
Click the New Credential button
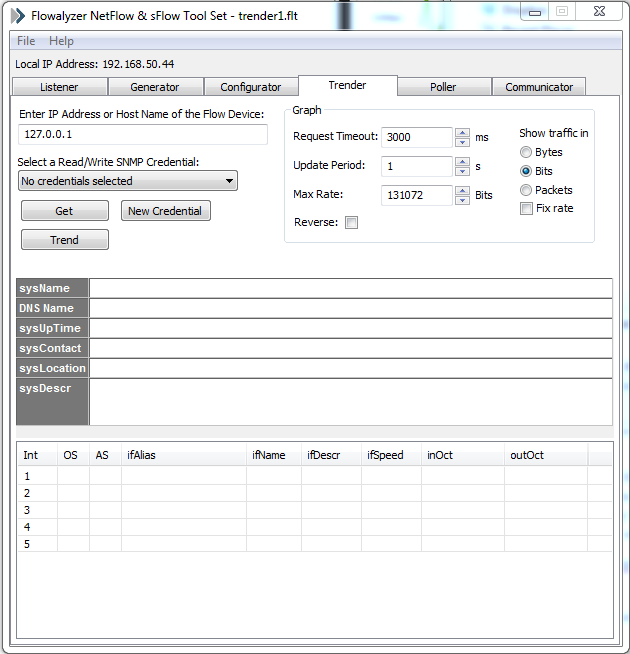(166, 211)
